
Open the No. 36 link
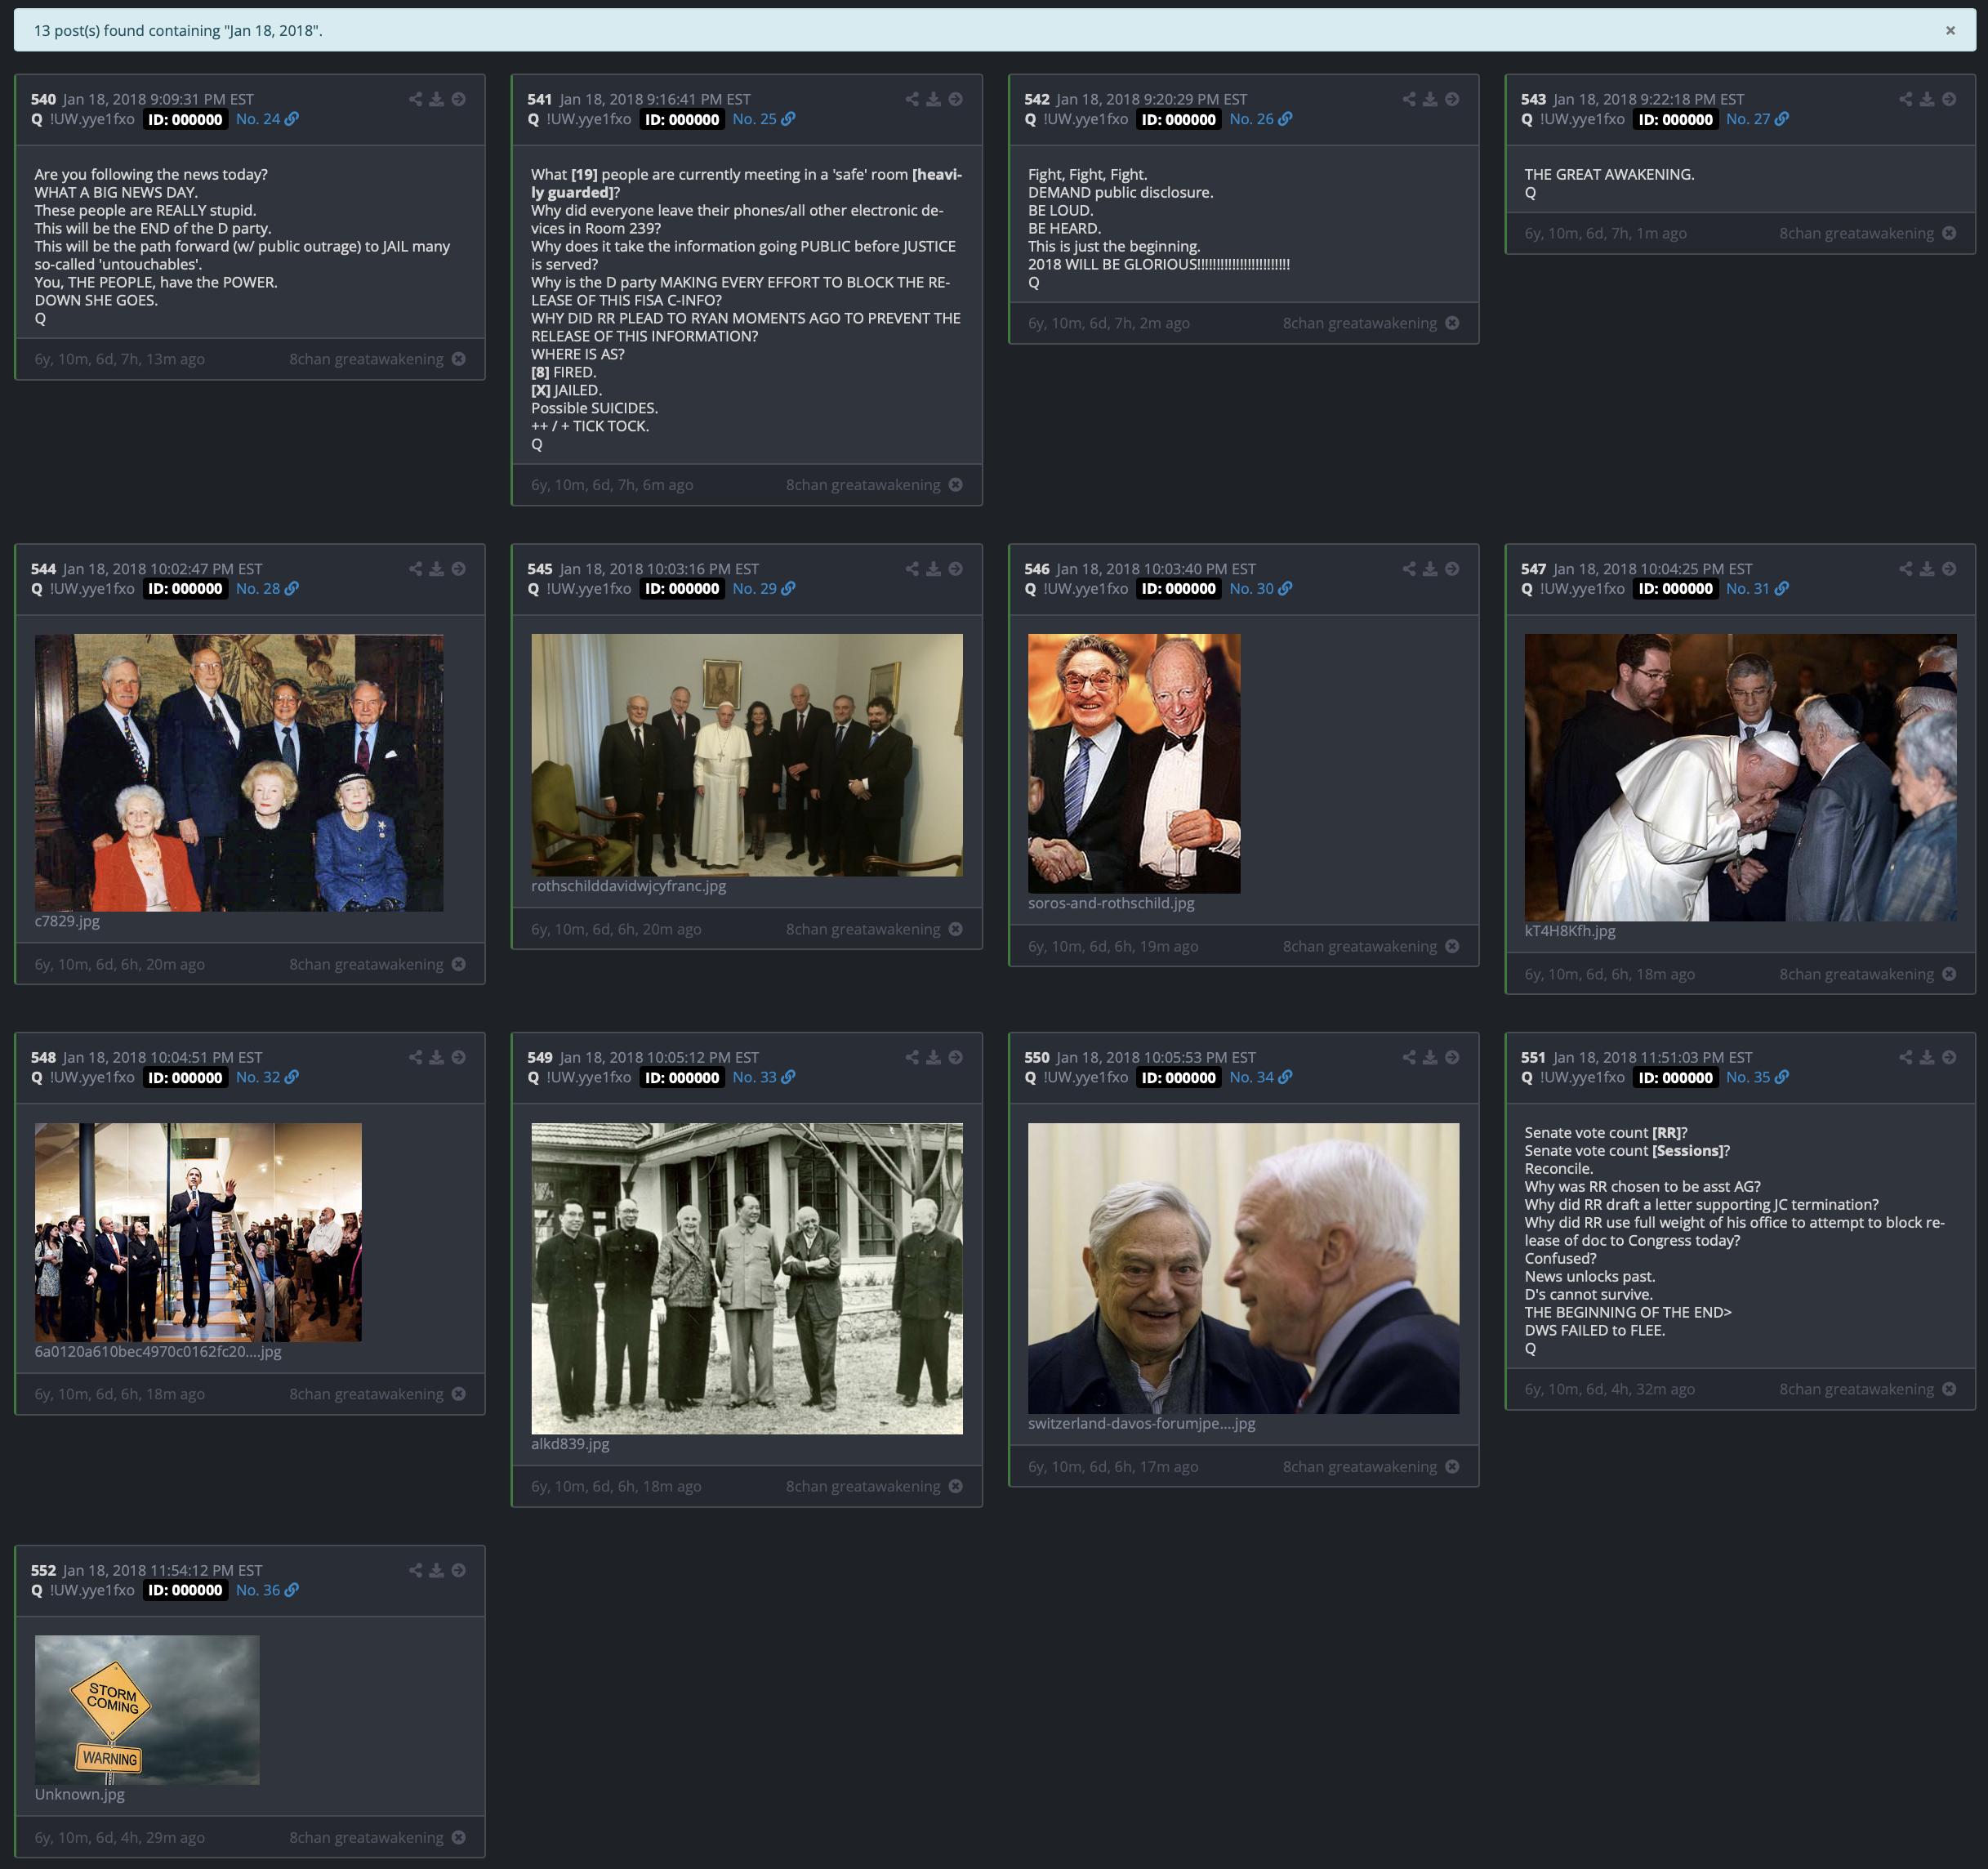coord(267,1590)
